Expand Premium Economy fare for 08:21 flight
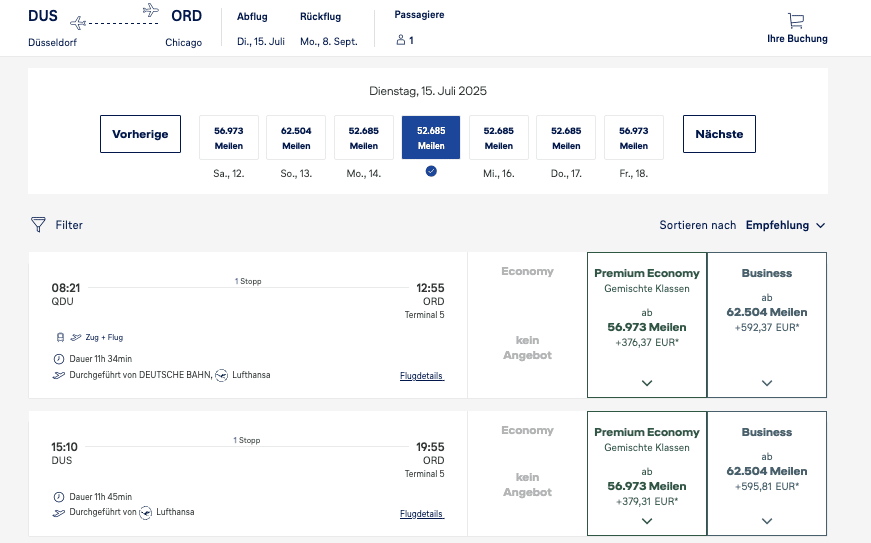This screenshot has width=871, height=543. click(647, 382)
